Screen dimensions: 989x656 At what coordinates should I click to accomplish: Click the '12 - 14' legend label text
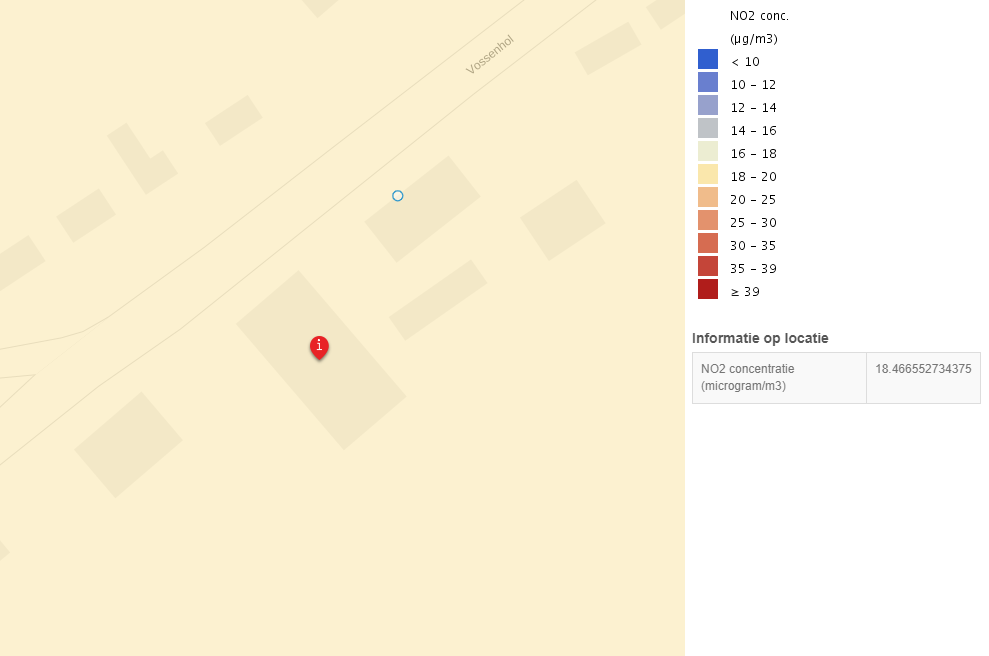[x=754, y=108]
